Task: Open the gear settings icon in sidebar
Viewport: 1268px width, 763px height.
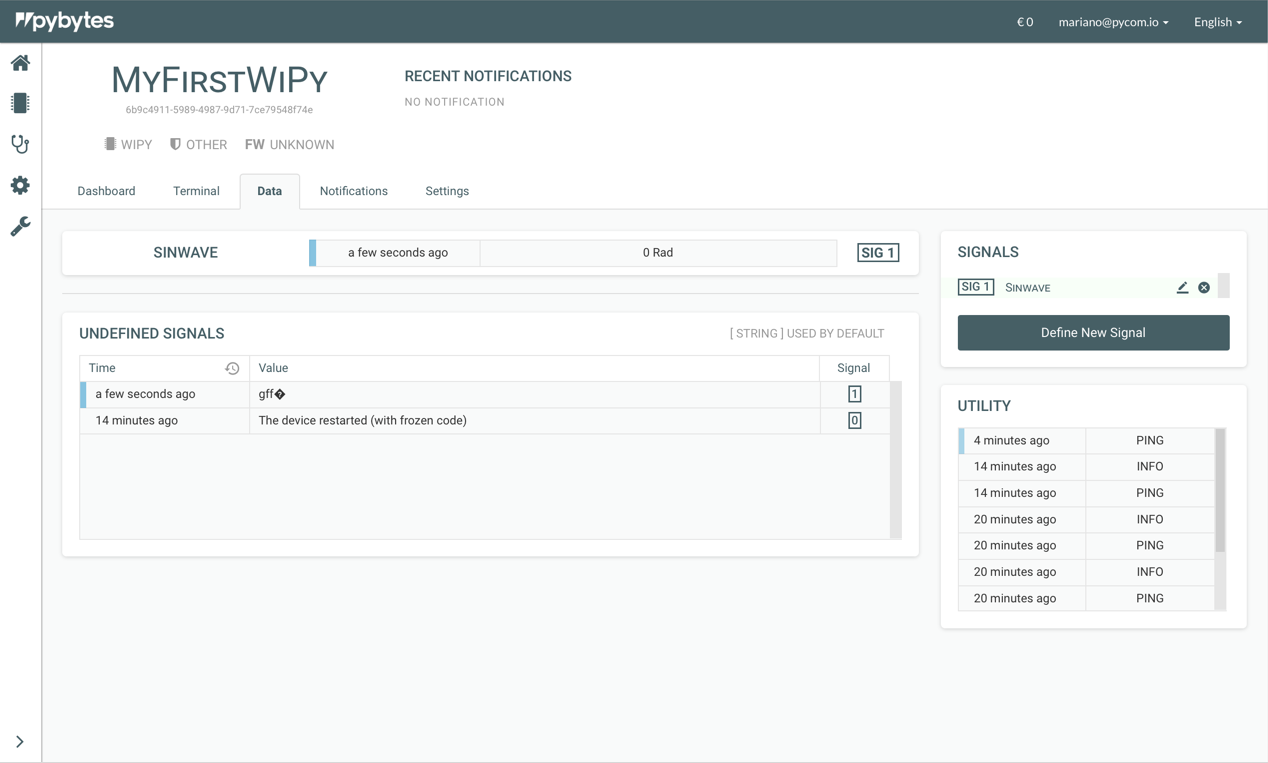Action: (x=20, y=185)
